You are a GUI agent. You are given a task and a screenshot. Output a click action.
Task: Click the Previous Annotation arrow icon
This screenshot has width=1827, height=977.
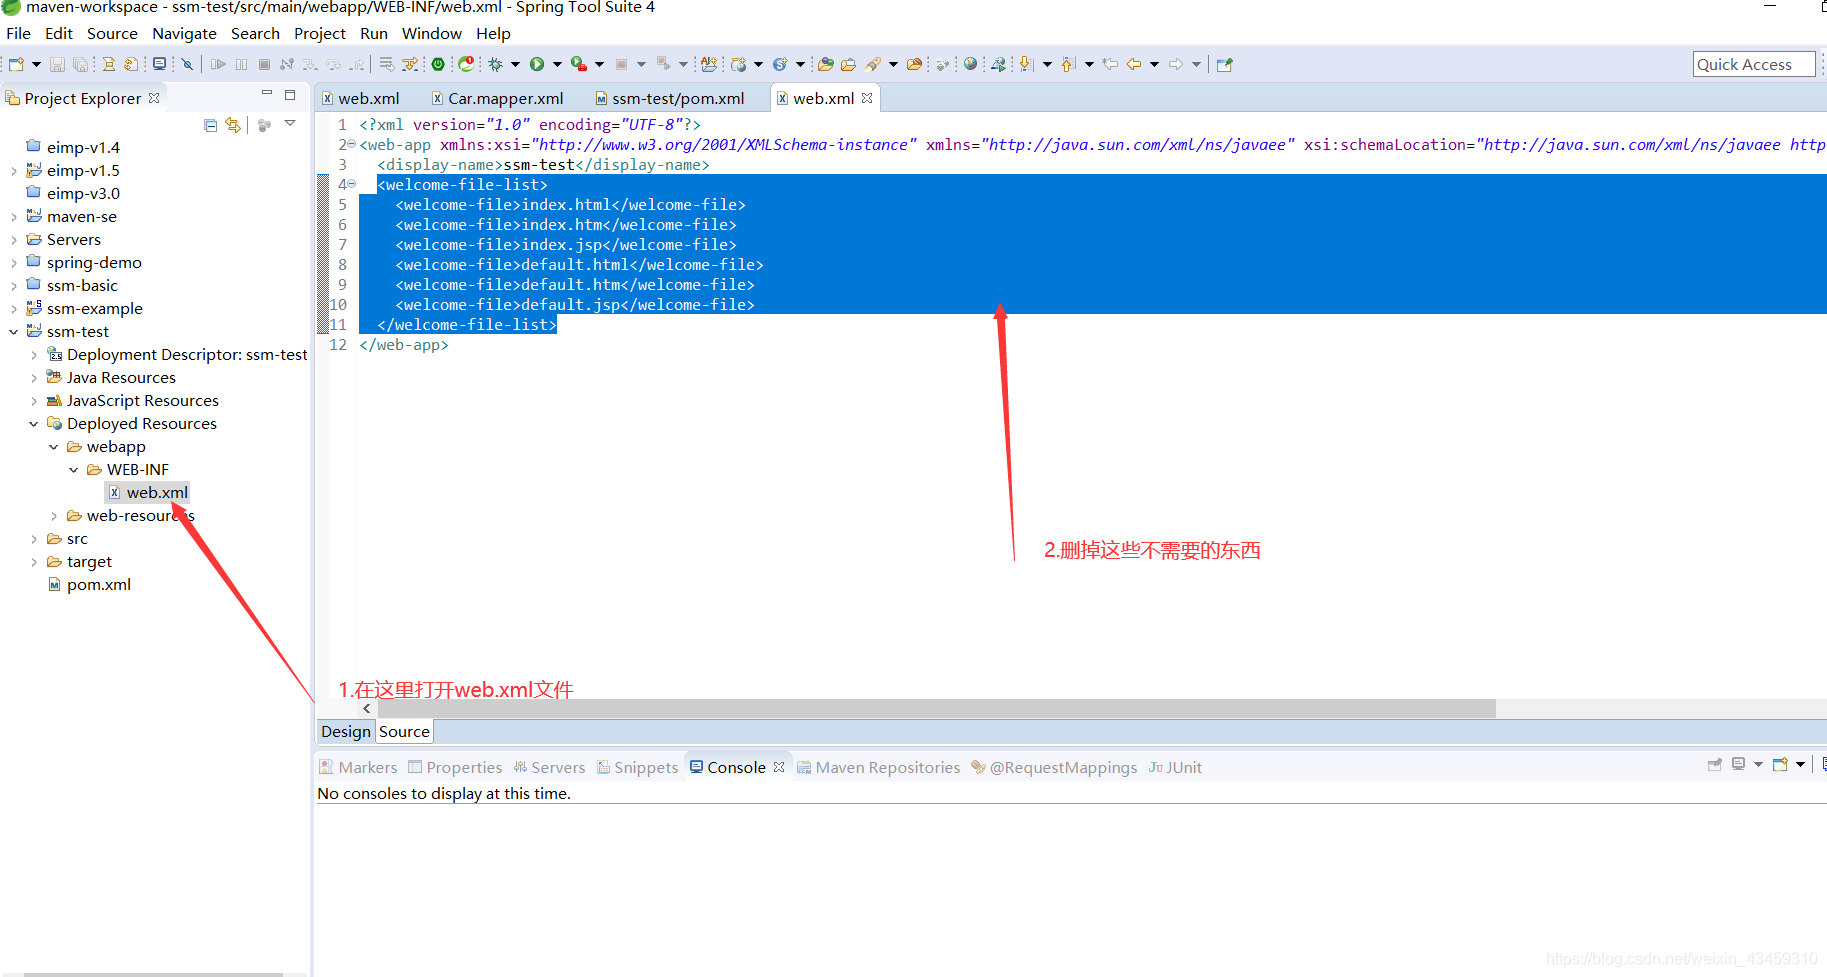coord(1067,64)
